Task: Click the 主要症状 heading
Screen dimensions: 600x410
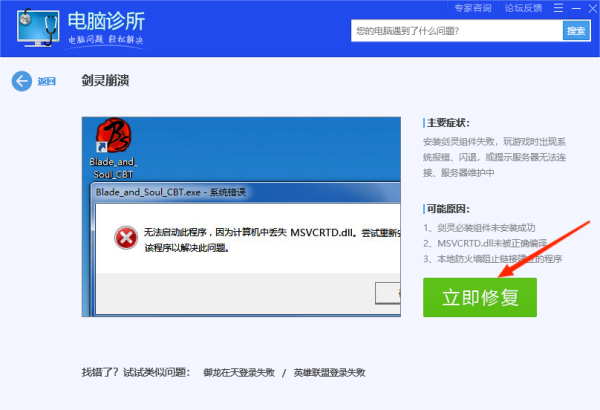Action: pyautogui.click(x=448, y=123)
